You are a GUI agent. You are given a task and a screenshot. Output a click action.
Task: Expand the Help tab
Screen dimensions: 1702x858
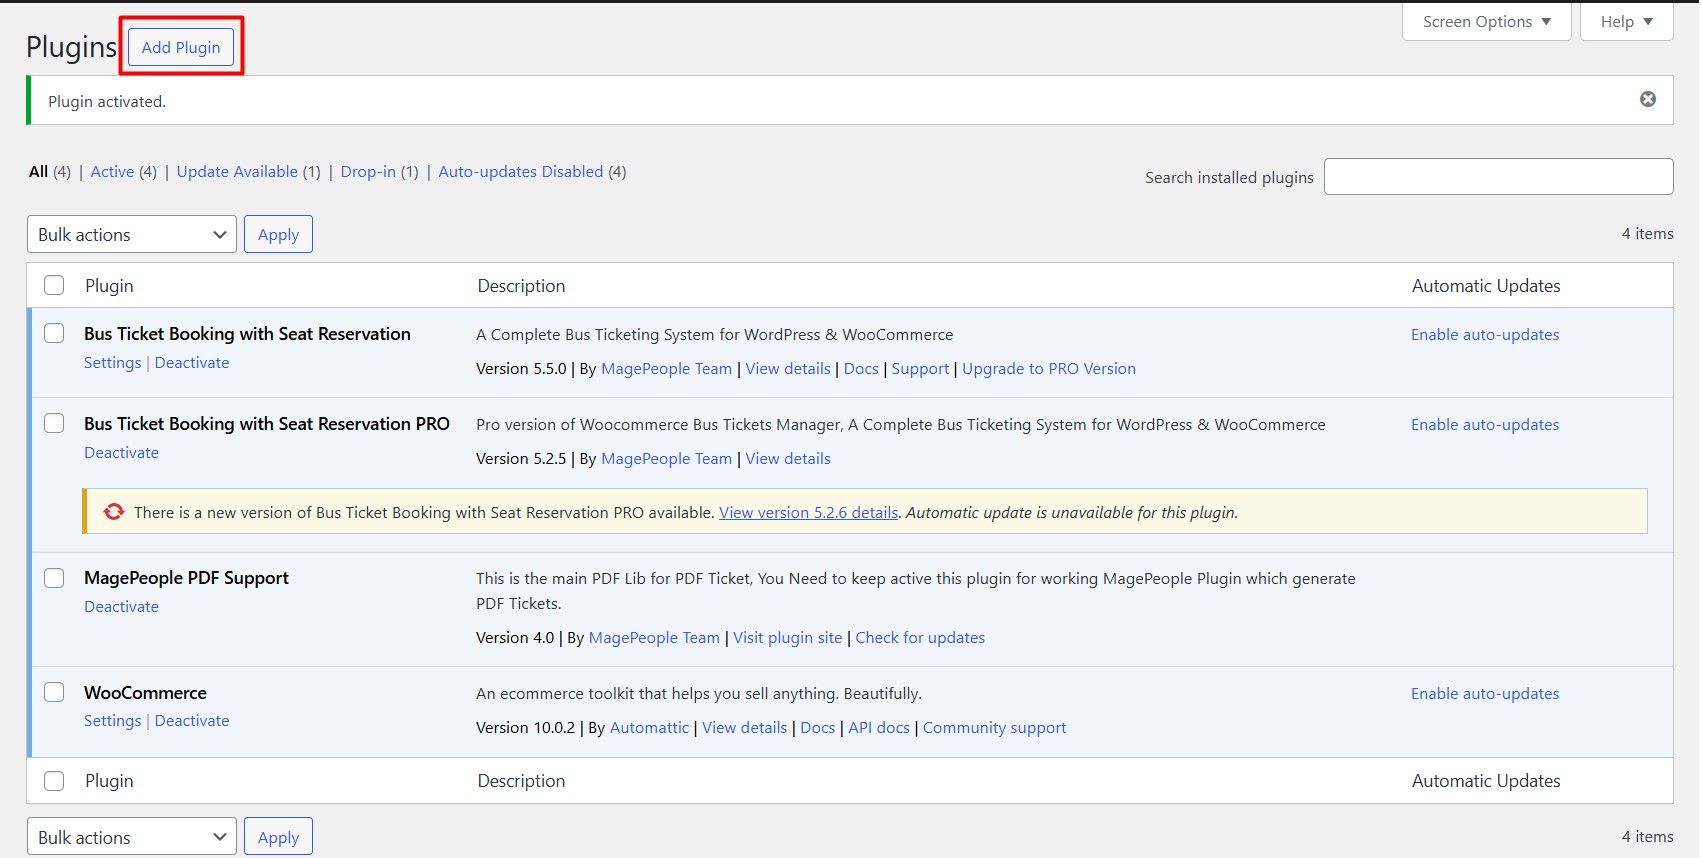[x=1626, y=21]
